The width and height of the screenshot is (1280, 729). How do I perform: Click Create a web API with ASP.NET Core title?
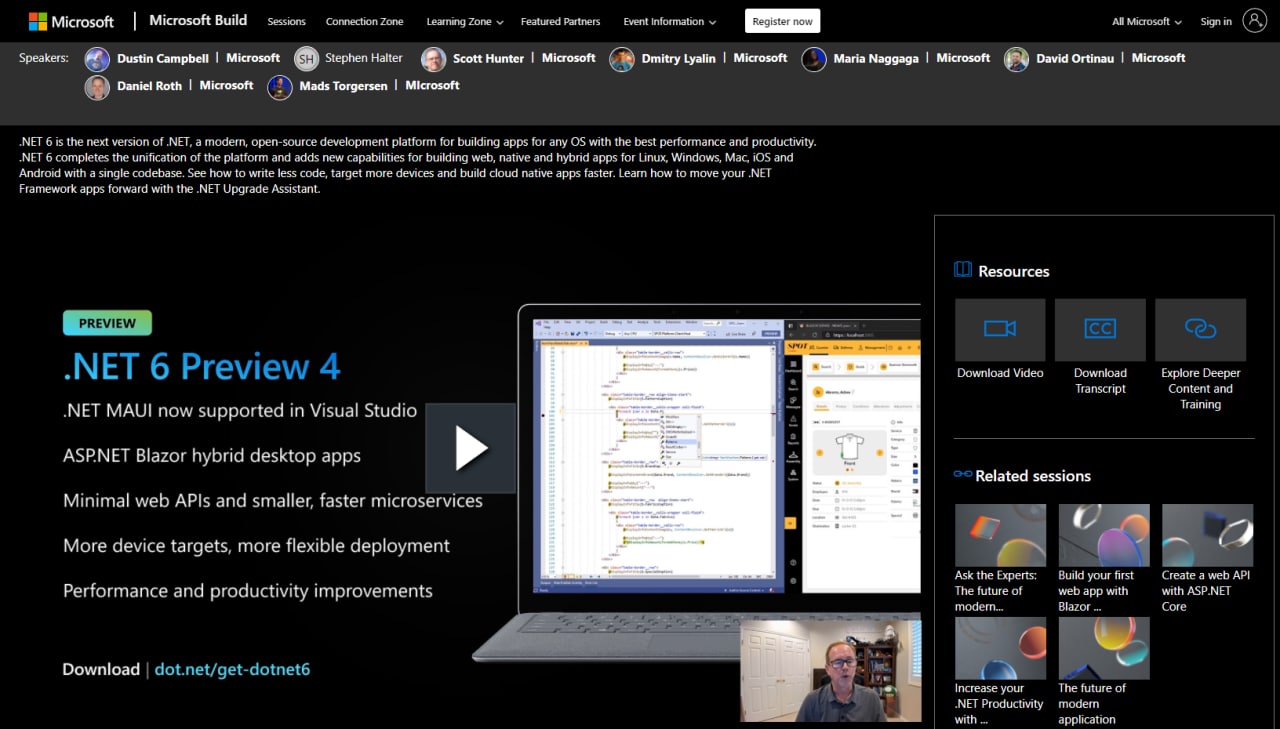click(1206, 591)
